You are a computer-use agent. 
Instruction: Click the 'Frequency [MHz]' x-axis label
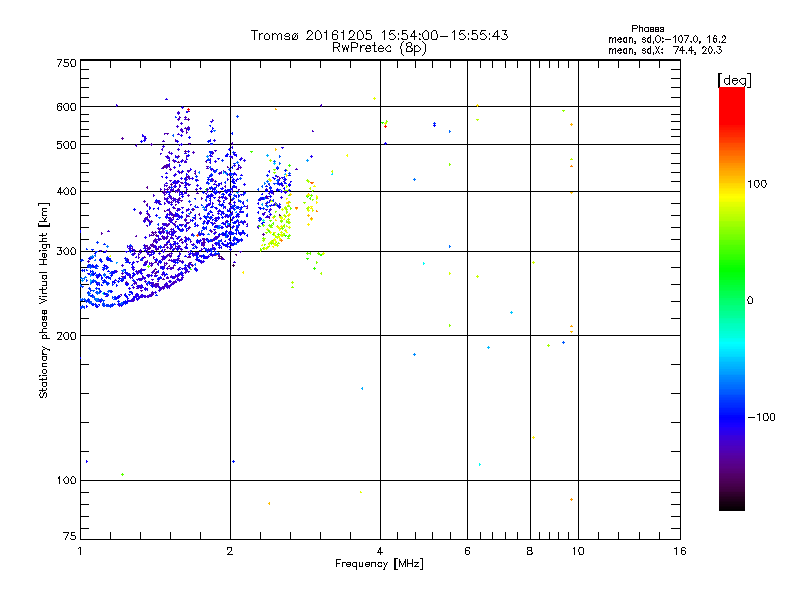(379, 564)
